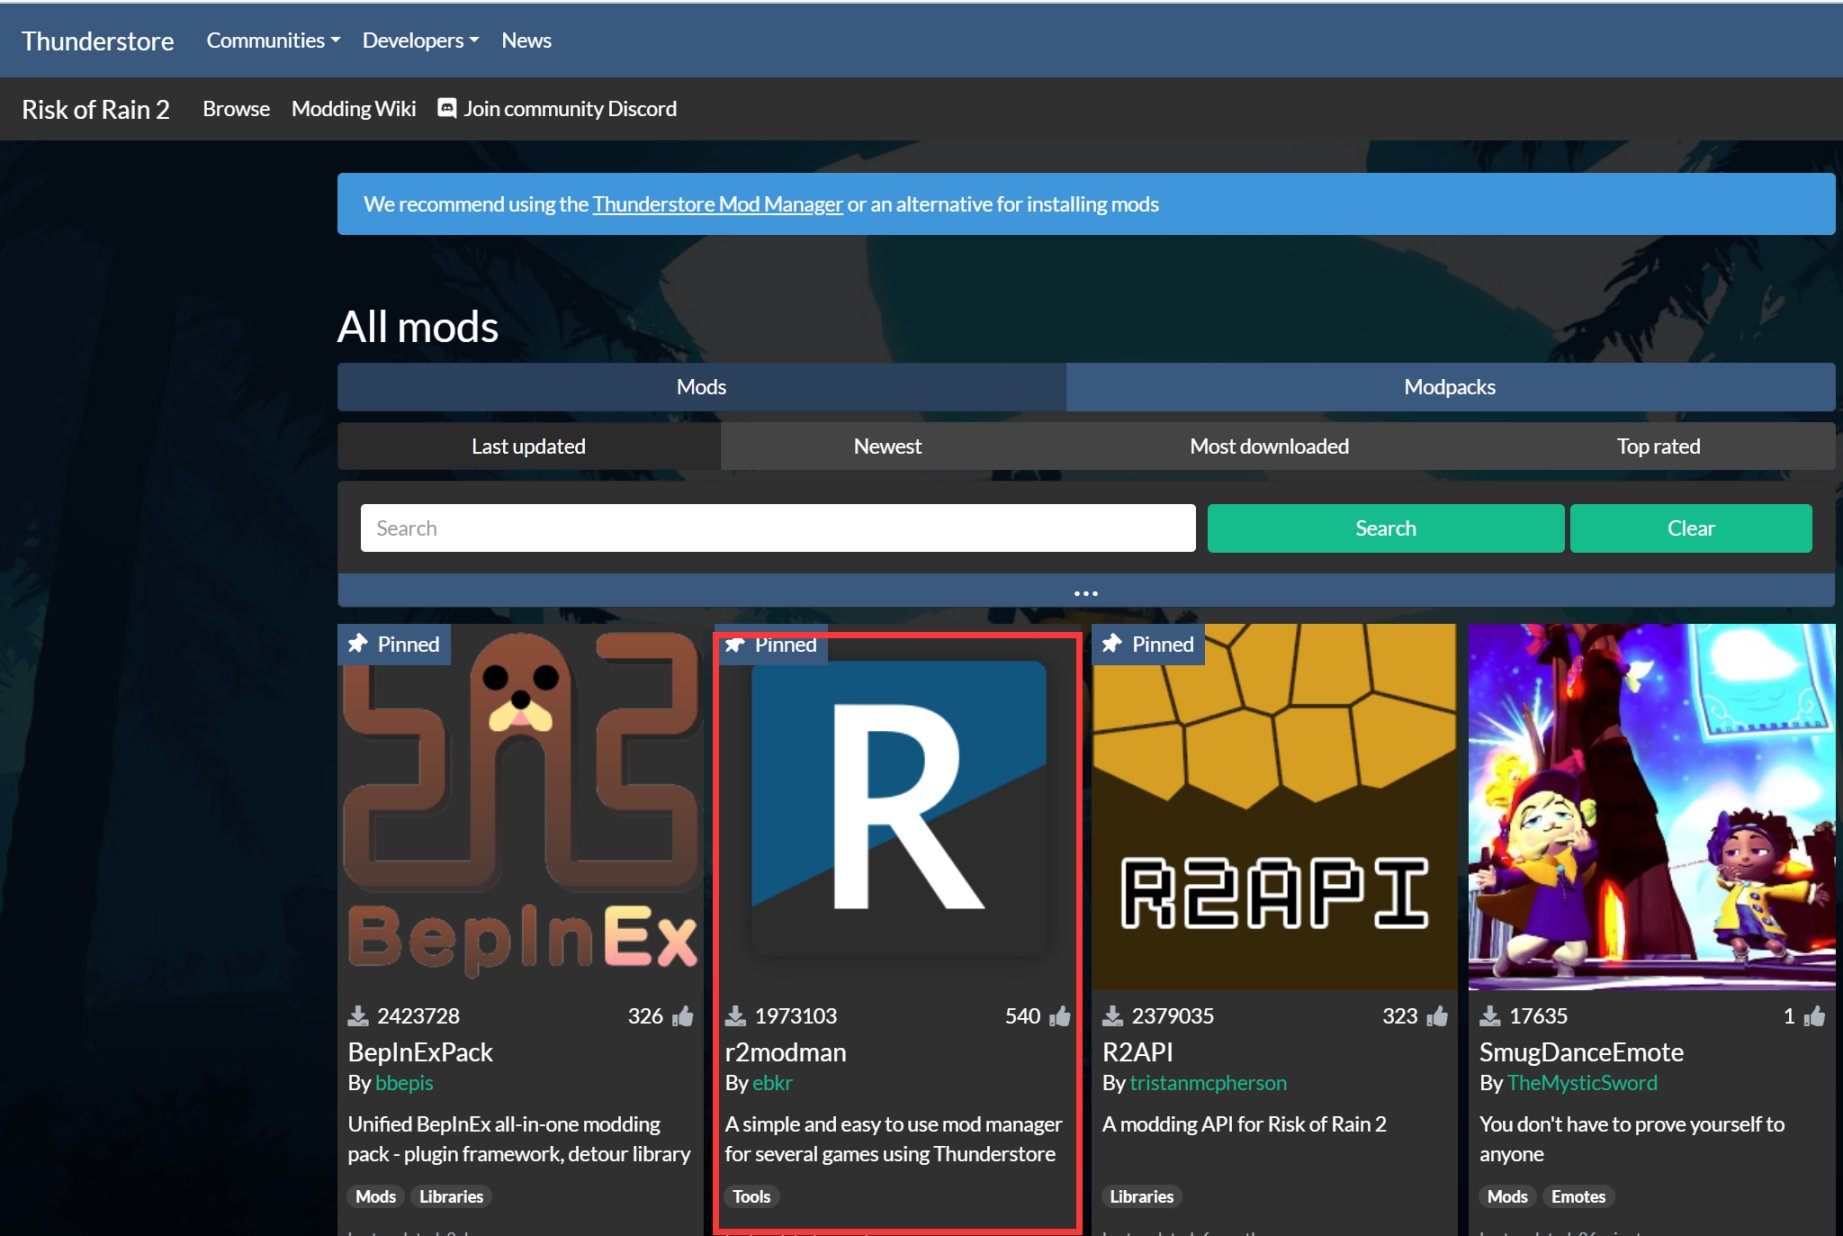Switch to the Modpacks tab
Screen dimensions: 1843x1236
point(1450,387)
